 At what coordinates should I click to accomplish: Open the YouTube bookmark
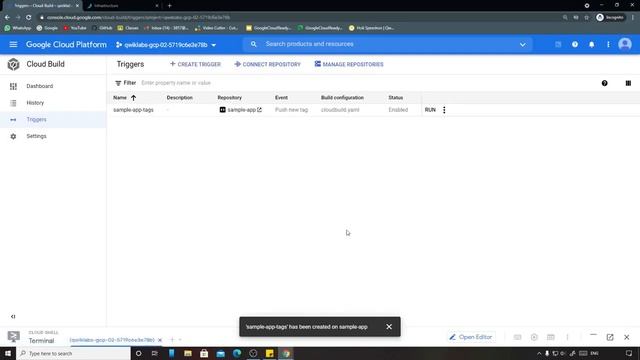pyautogui.click(x=75, y=28)
